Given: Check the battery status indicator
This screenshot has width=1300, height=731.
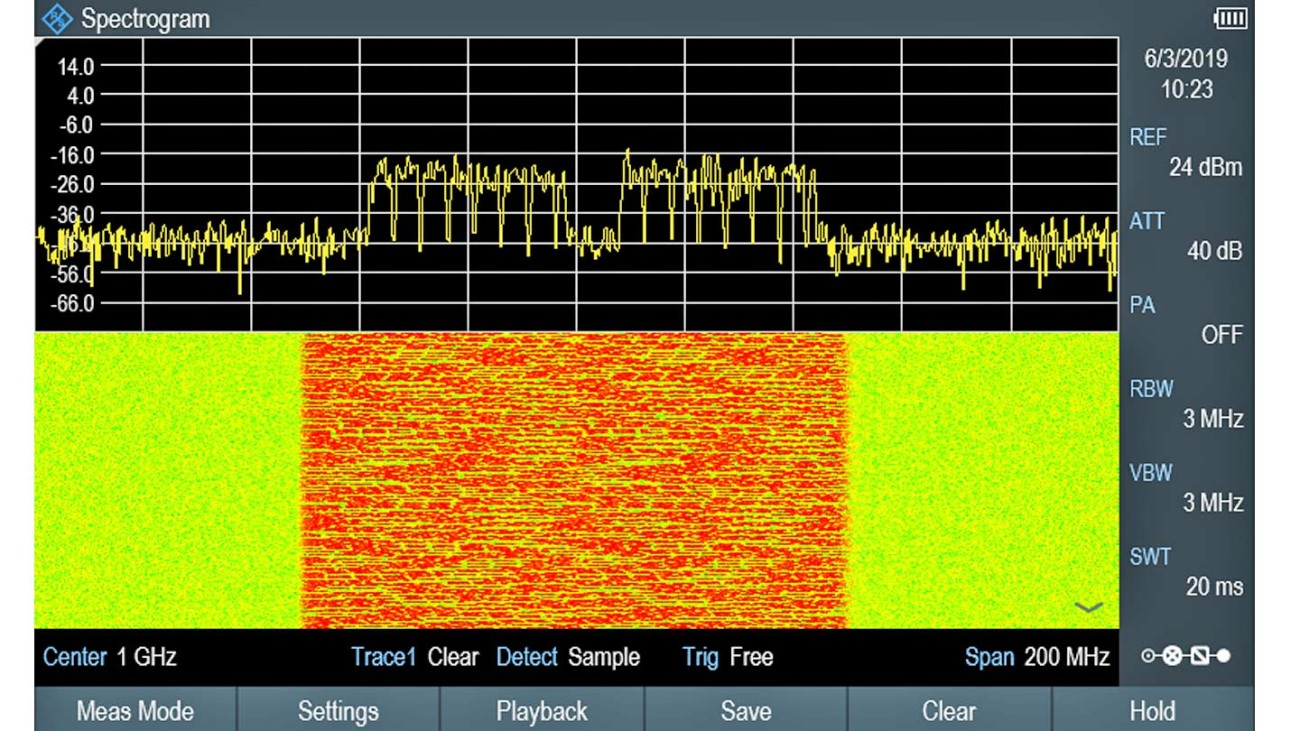Looking at the screenshot, I should [x=1232, y=16].
